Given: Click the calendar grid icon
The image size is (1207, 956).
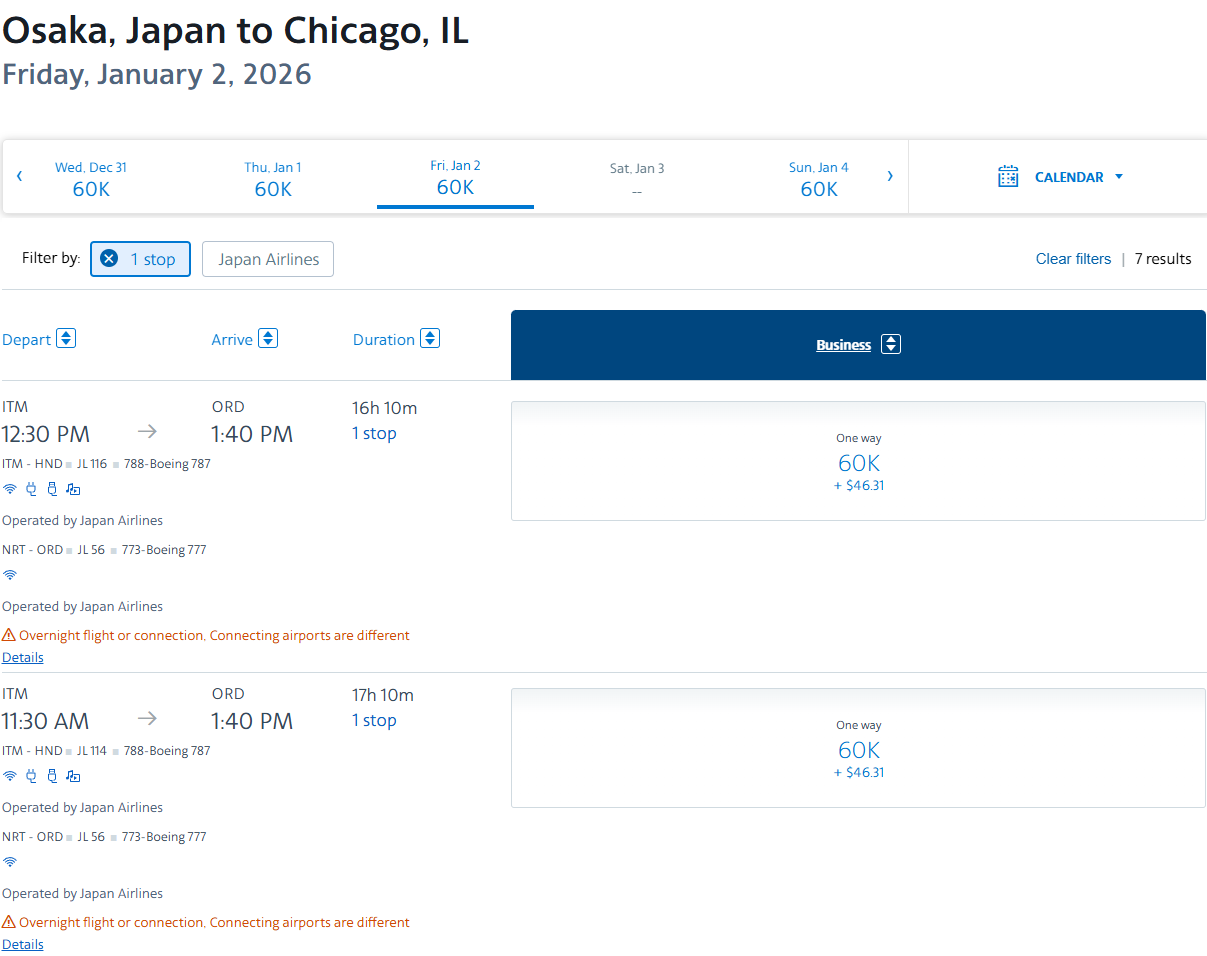Looking at the screenshot, I should [x=1008, y=177].
